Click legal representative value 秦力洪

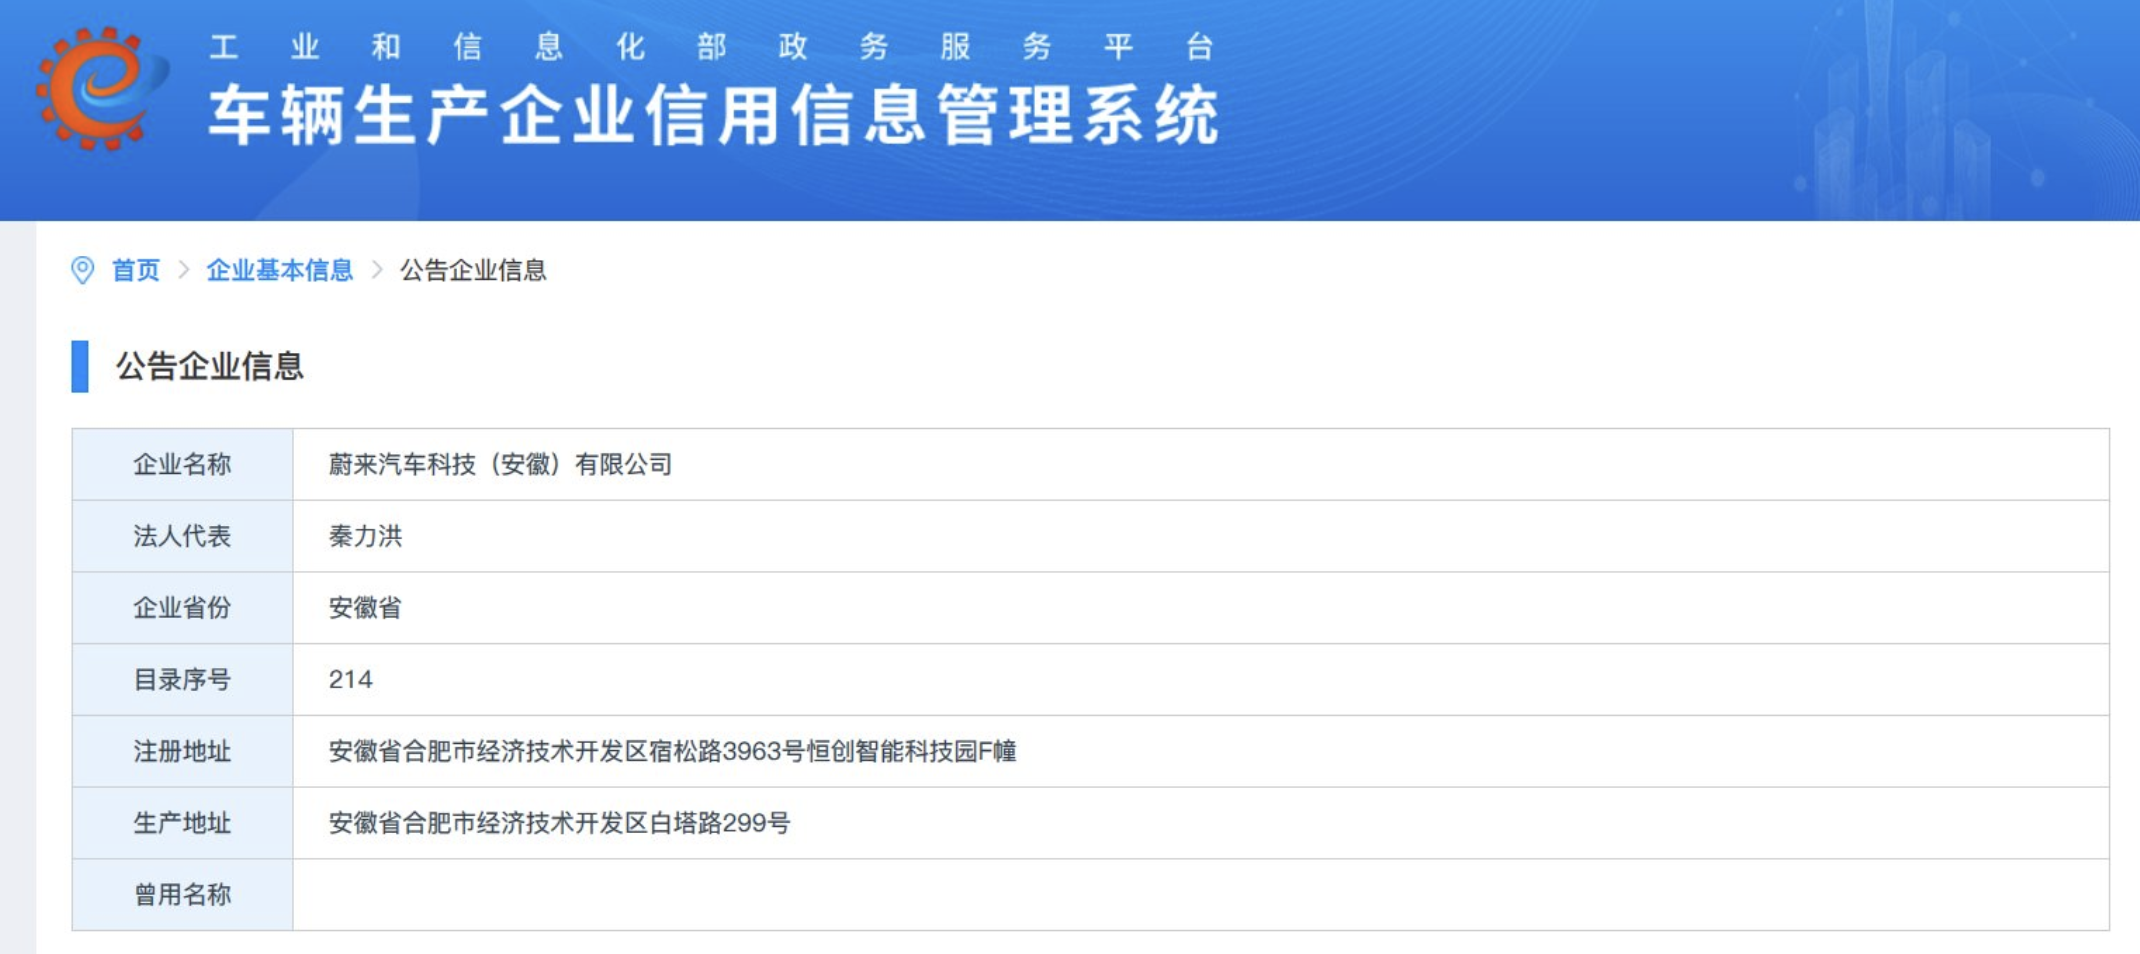pos(365,536)
